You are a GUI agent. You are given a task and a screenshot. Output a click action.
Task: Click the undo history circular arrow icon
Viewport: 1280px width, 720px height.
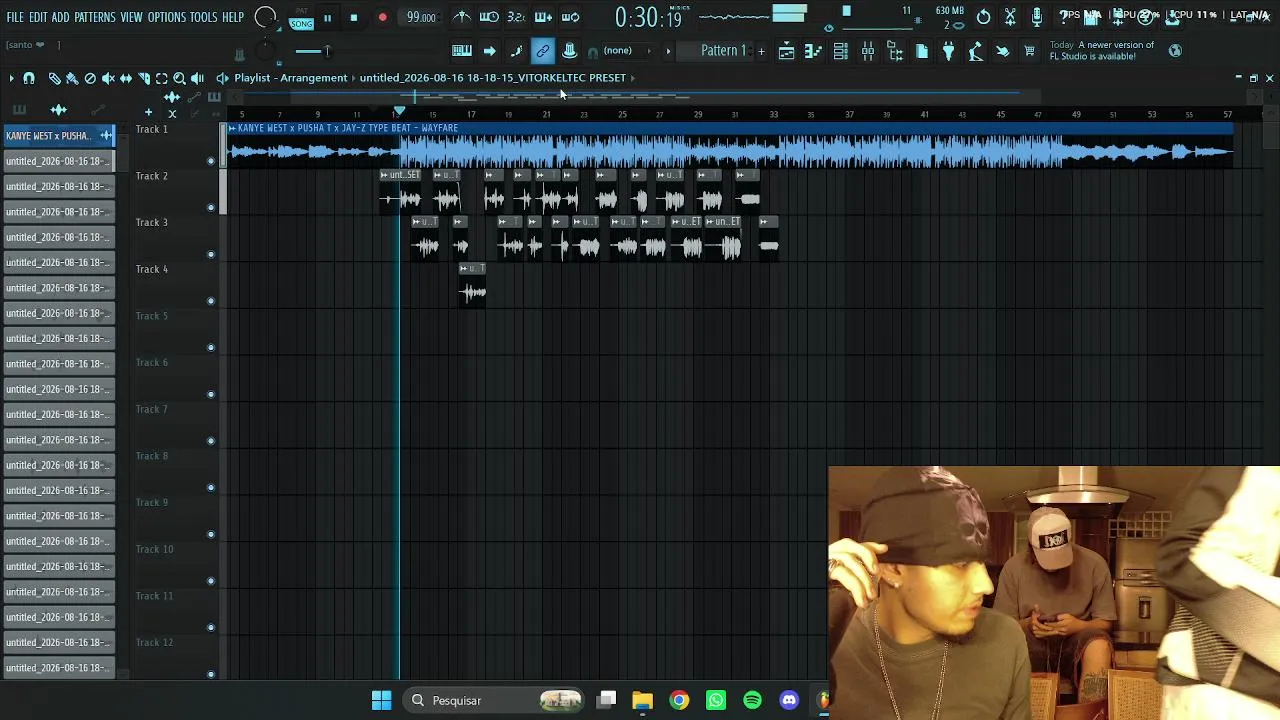984,17
